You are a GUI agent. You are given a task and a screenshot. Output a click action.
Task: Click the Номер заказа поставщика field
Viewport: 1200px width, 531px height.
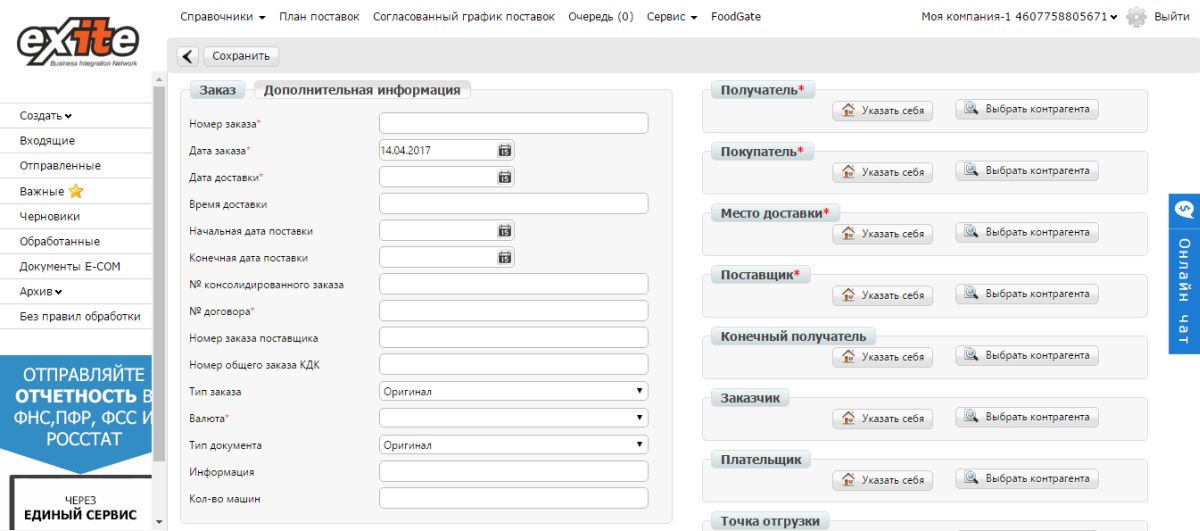coord(513,338)
